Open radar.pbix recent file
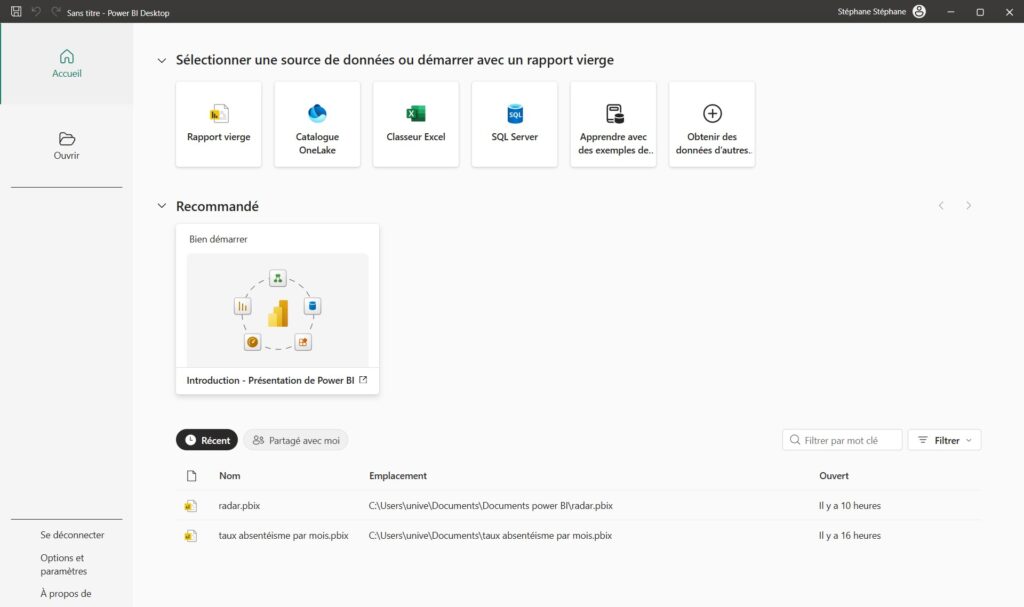Viewport: 1024px width, 607px height. click(x=239, y=506)
